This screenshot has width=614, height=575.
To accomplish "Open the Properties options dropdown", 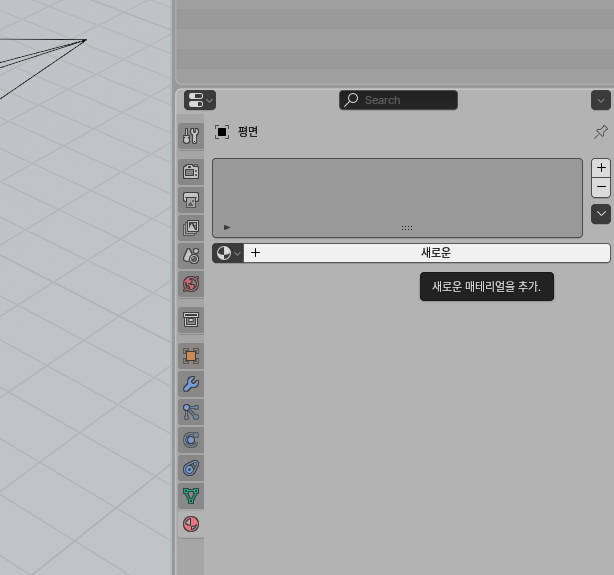I will [x=601, y=100].
